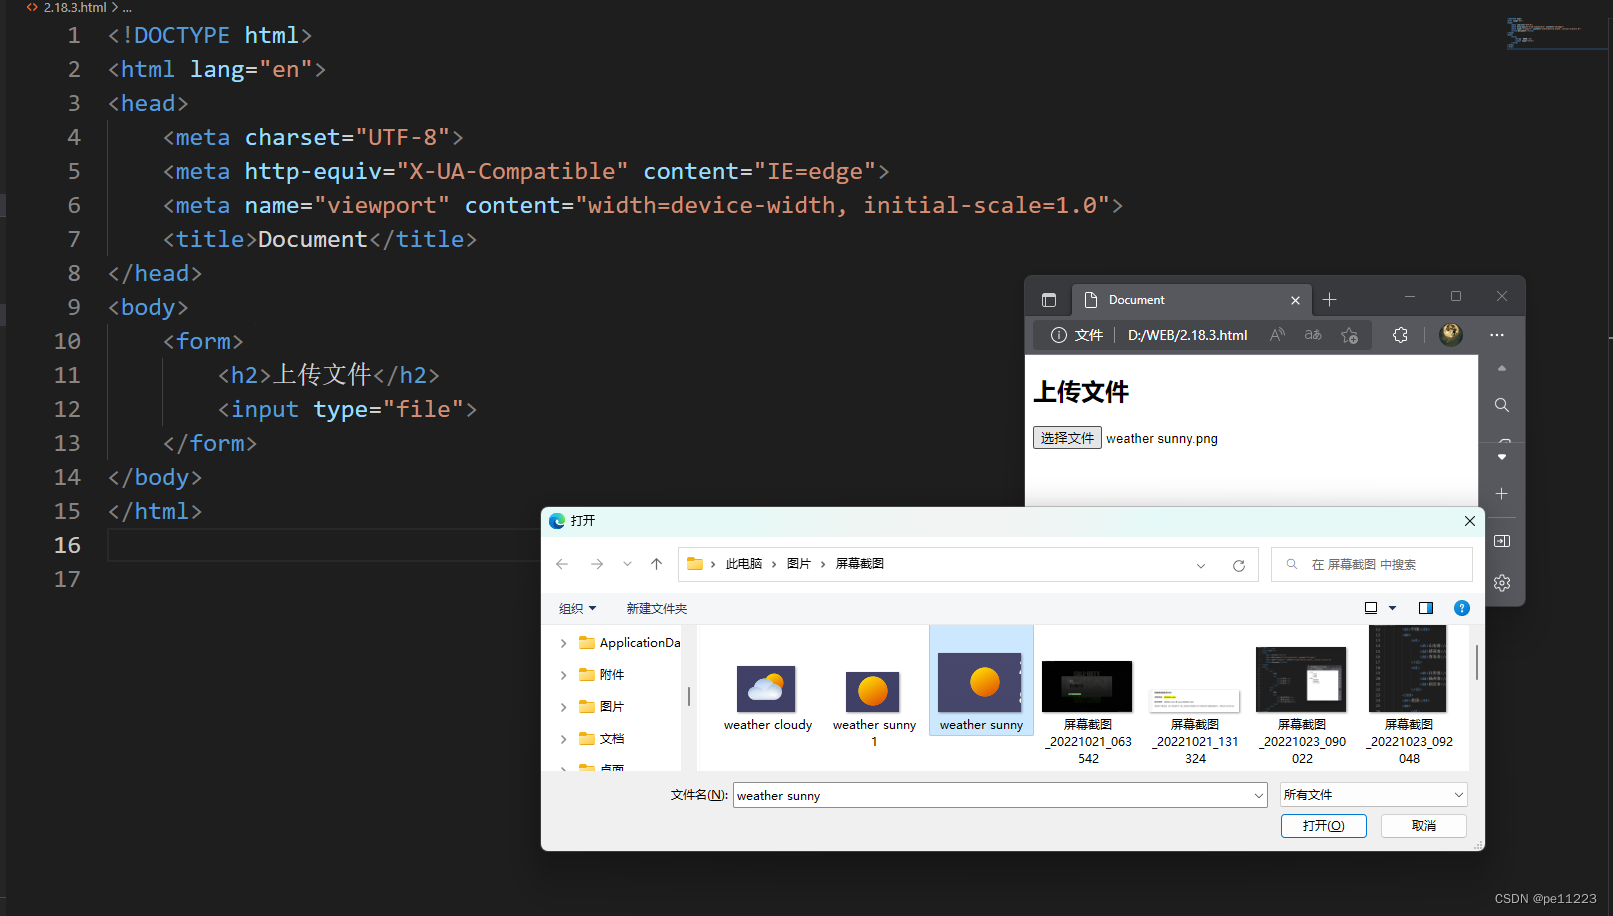Click the translate icon in address bar

pos(1313,335)
